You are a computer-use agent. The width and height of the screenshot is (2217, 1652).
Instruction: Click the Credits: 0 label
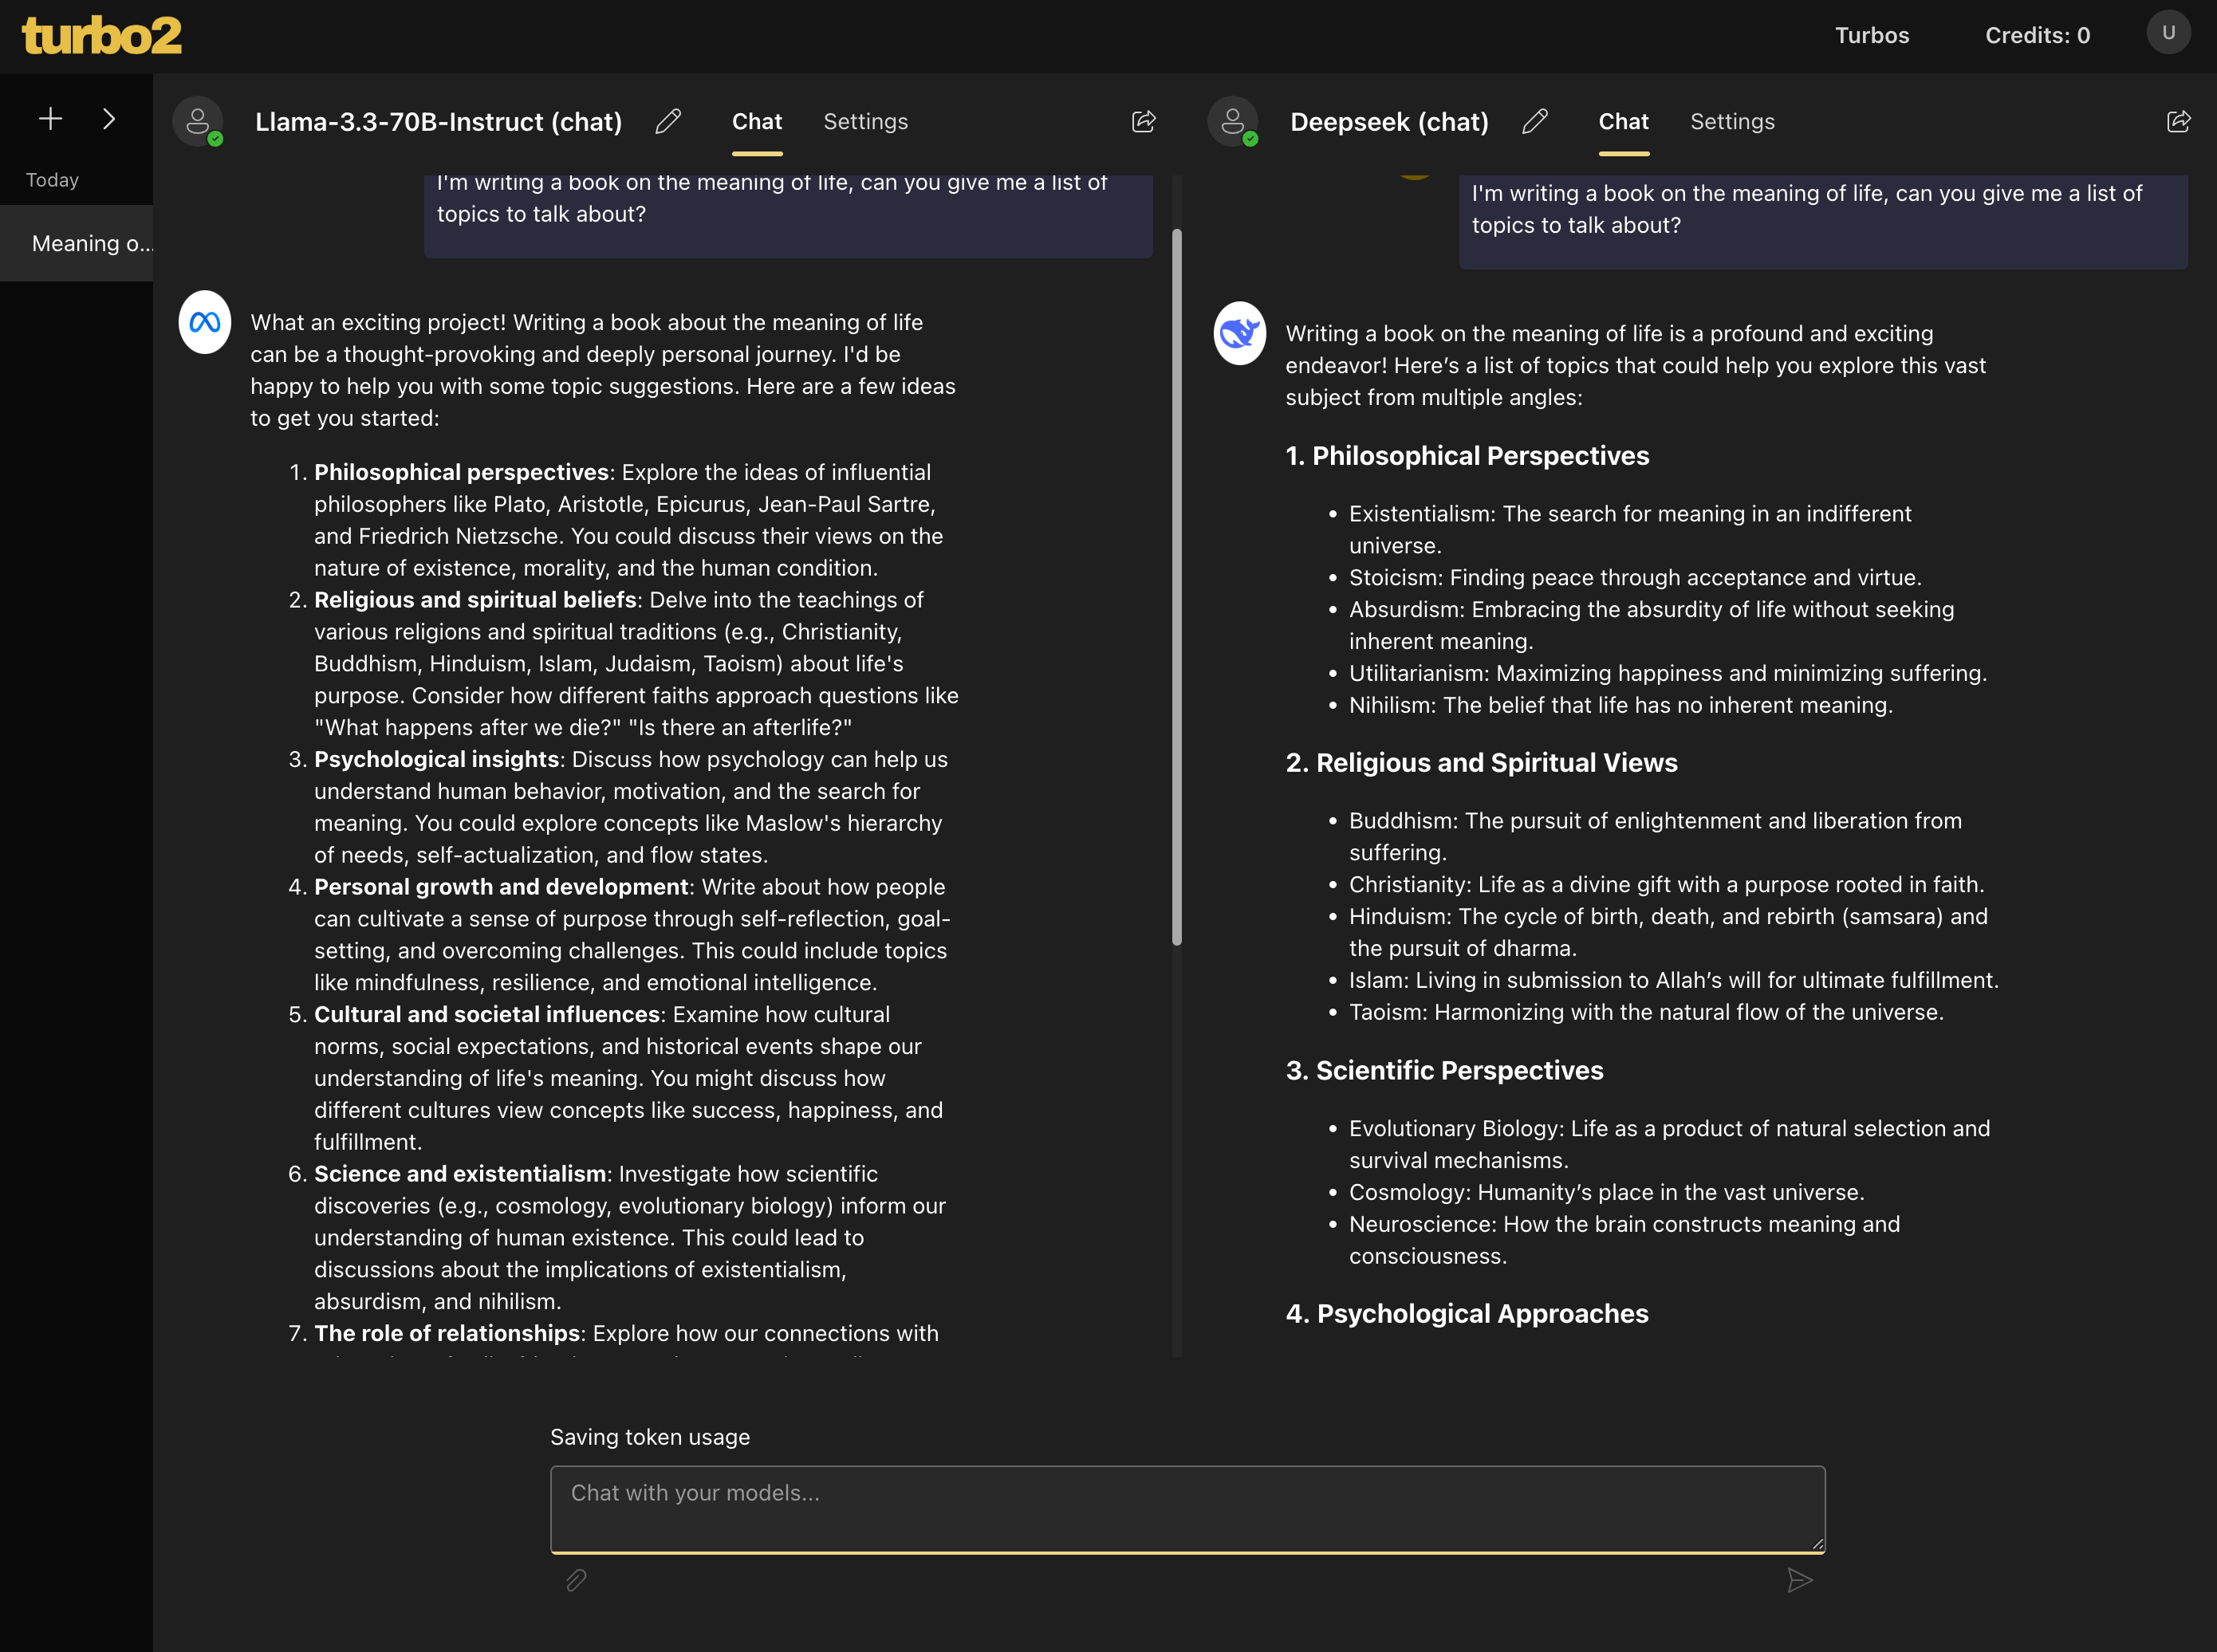[x=2037, y=35]
